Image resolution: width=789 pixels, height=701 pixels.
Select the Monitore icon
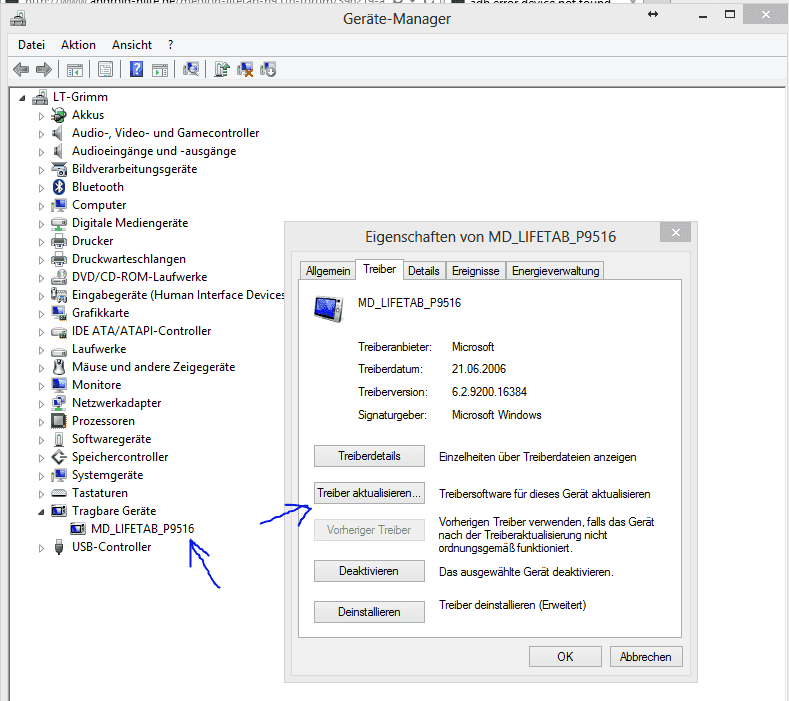pos(59,384)
